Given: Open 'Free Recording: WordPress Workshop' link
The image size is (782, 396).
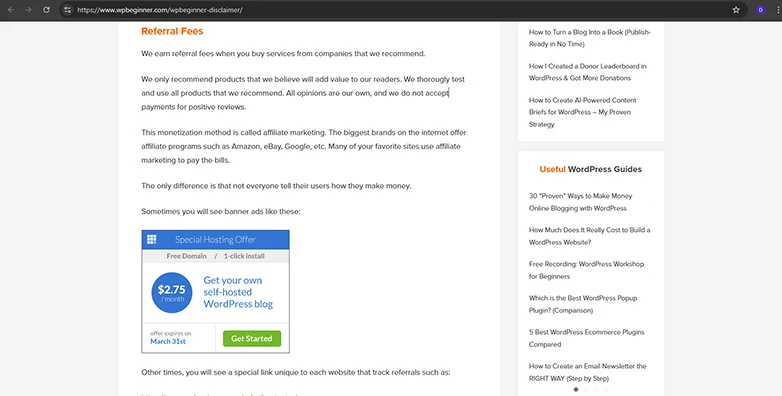Looking at the screenshot, I should tap(586, 270).
